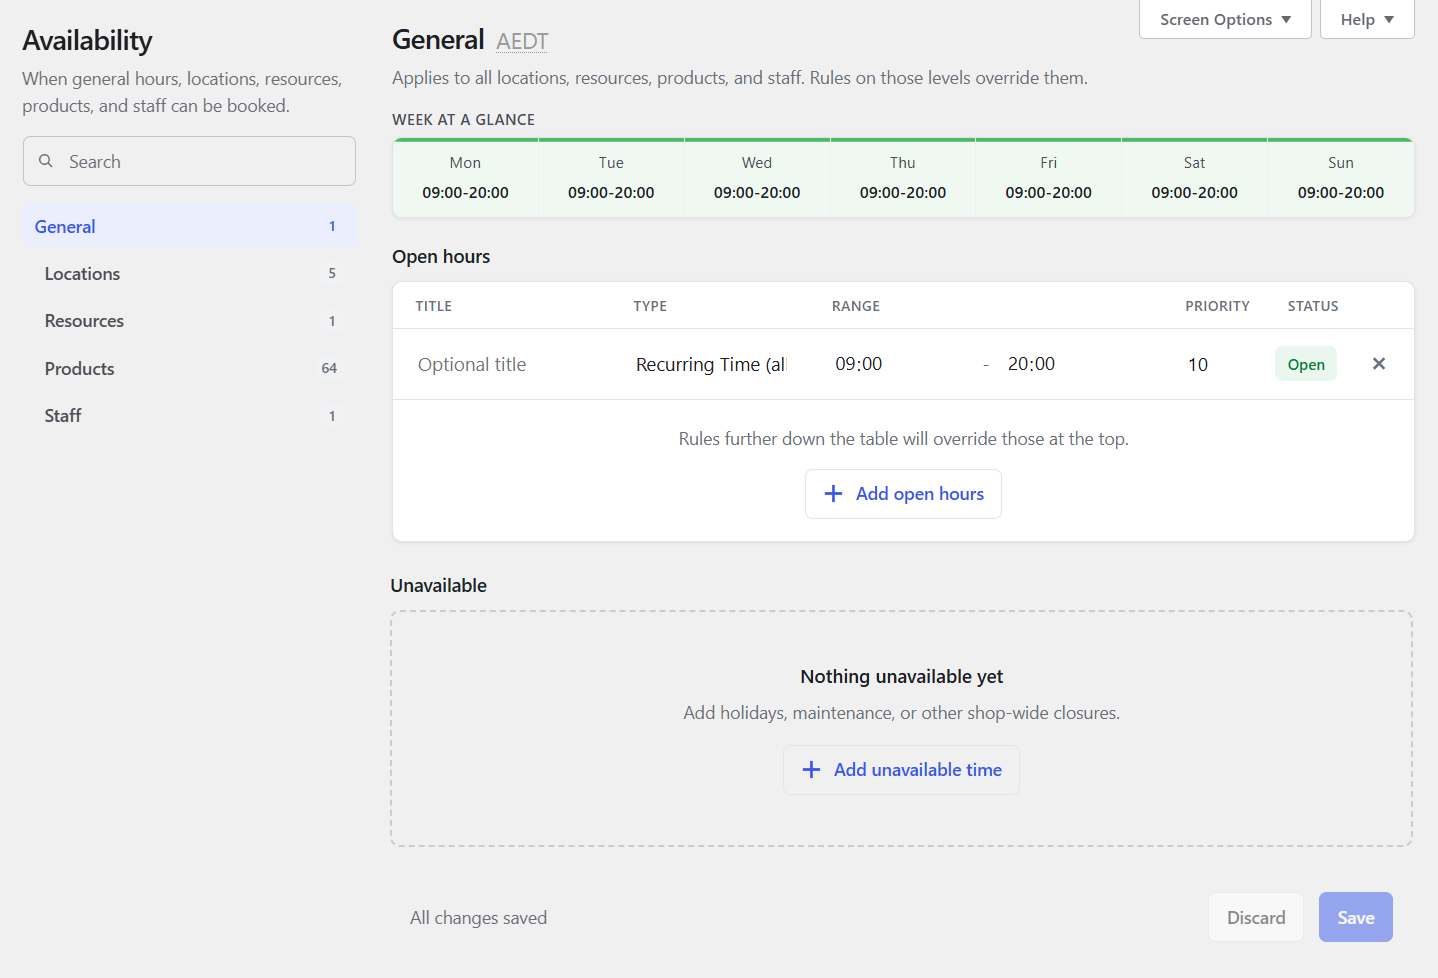1438x978 pixels.
Task: Open Staff in the sidebar
Action: click(189, 416)
